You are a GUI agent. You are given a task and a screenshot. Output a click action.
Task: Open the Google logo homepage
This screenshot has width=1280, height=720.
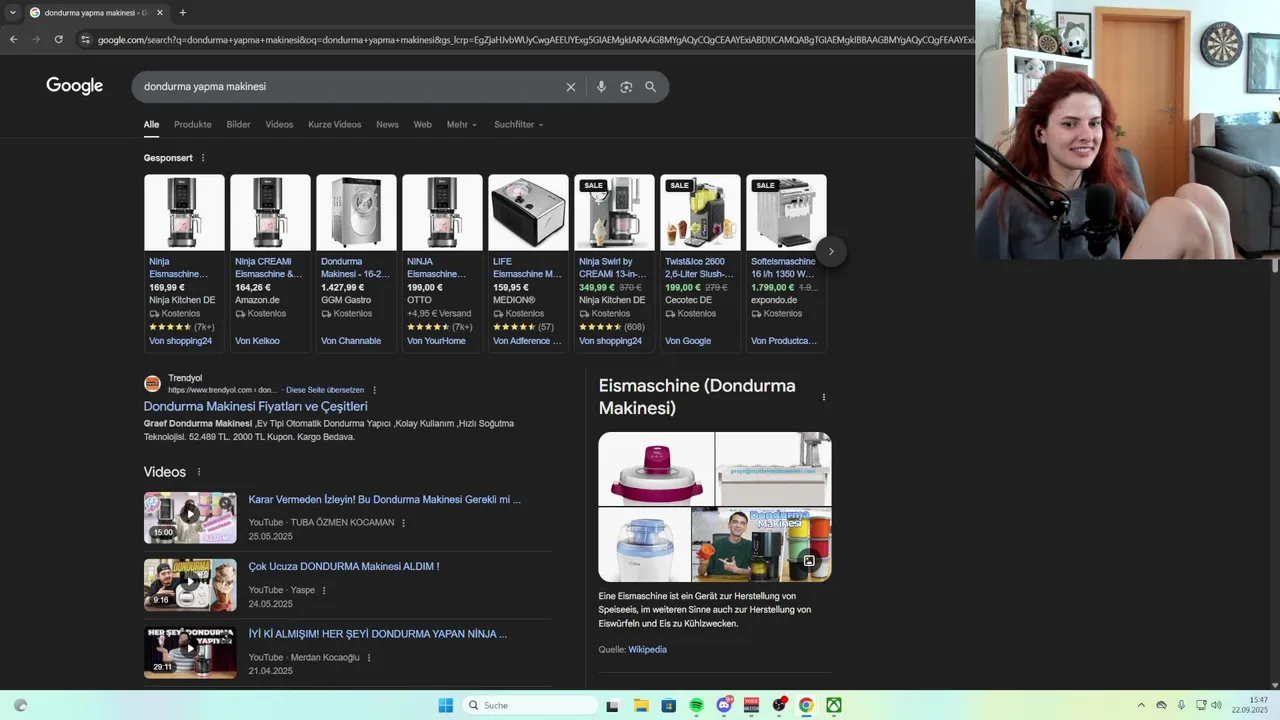coord(75,86)
